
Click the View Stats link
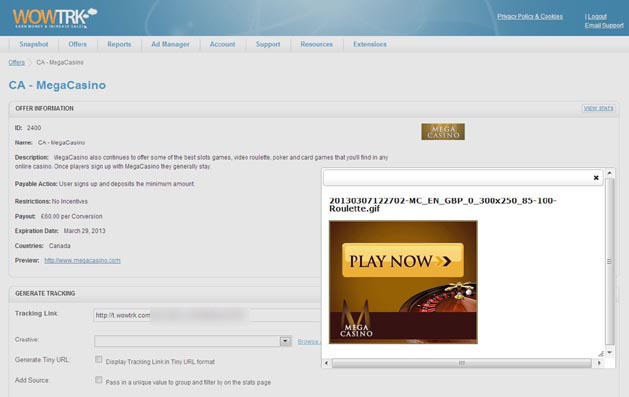click(x=599, y=108)
